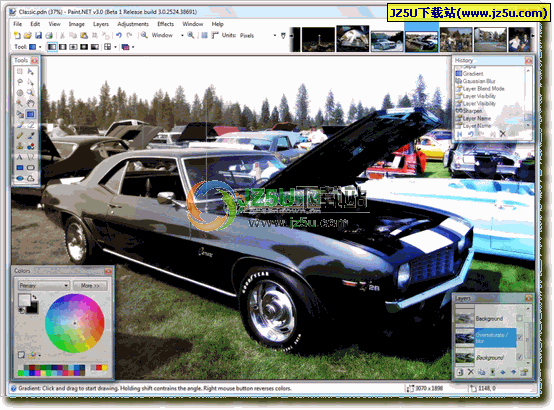554x410 pixels.
Task: Select the Paintbrush tool
Action: coord(20,125)
